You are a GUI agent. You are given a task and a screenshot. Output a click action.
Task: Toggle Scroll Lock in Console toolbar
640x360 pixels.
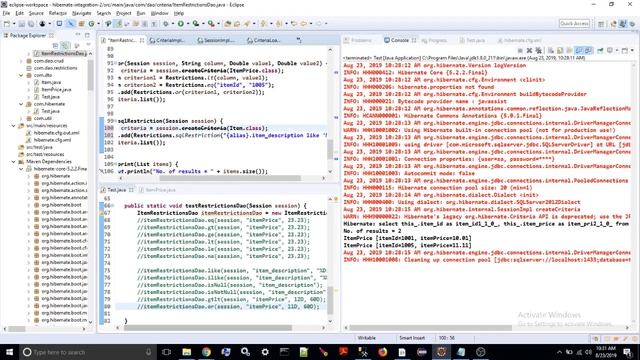click(x=560, y=51)
